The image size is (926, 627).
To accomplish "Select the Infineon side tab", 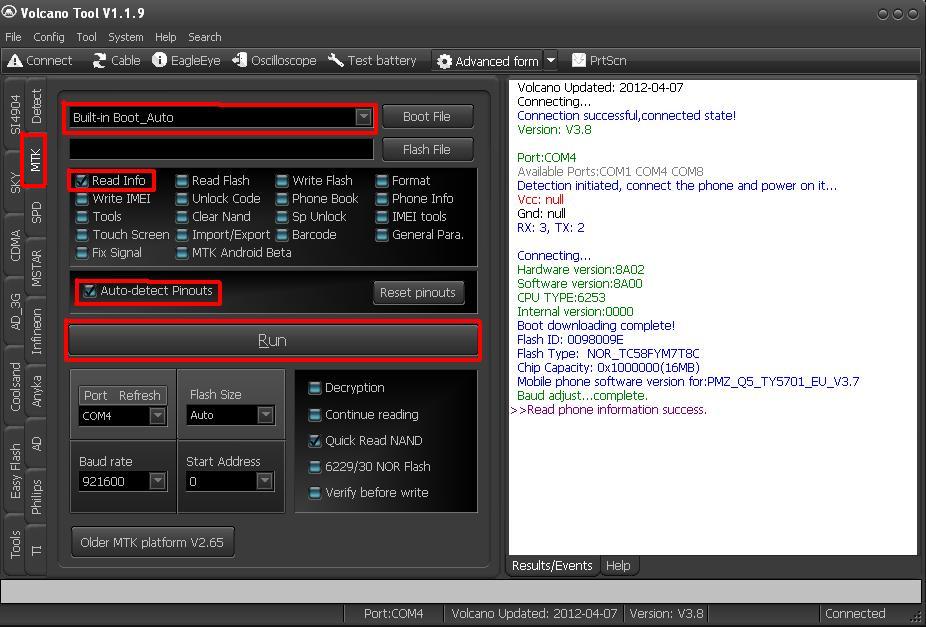I will coord(36,331).
